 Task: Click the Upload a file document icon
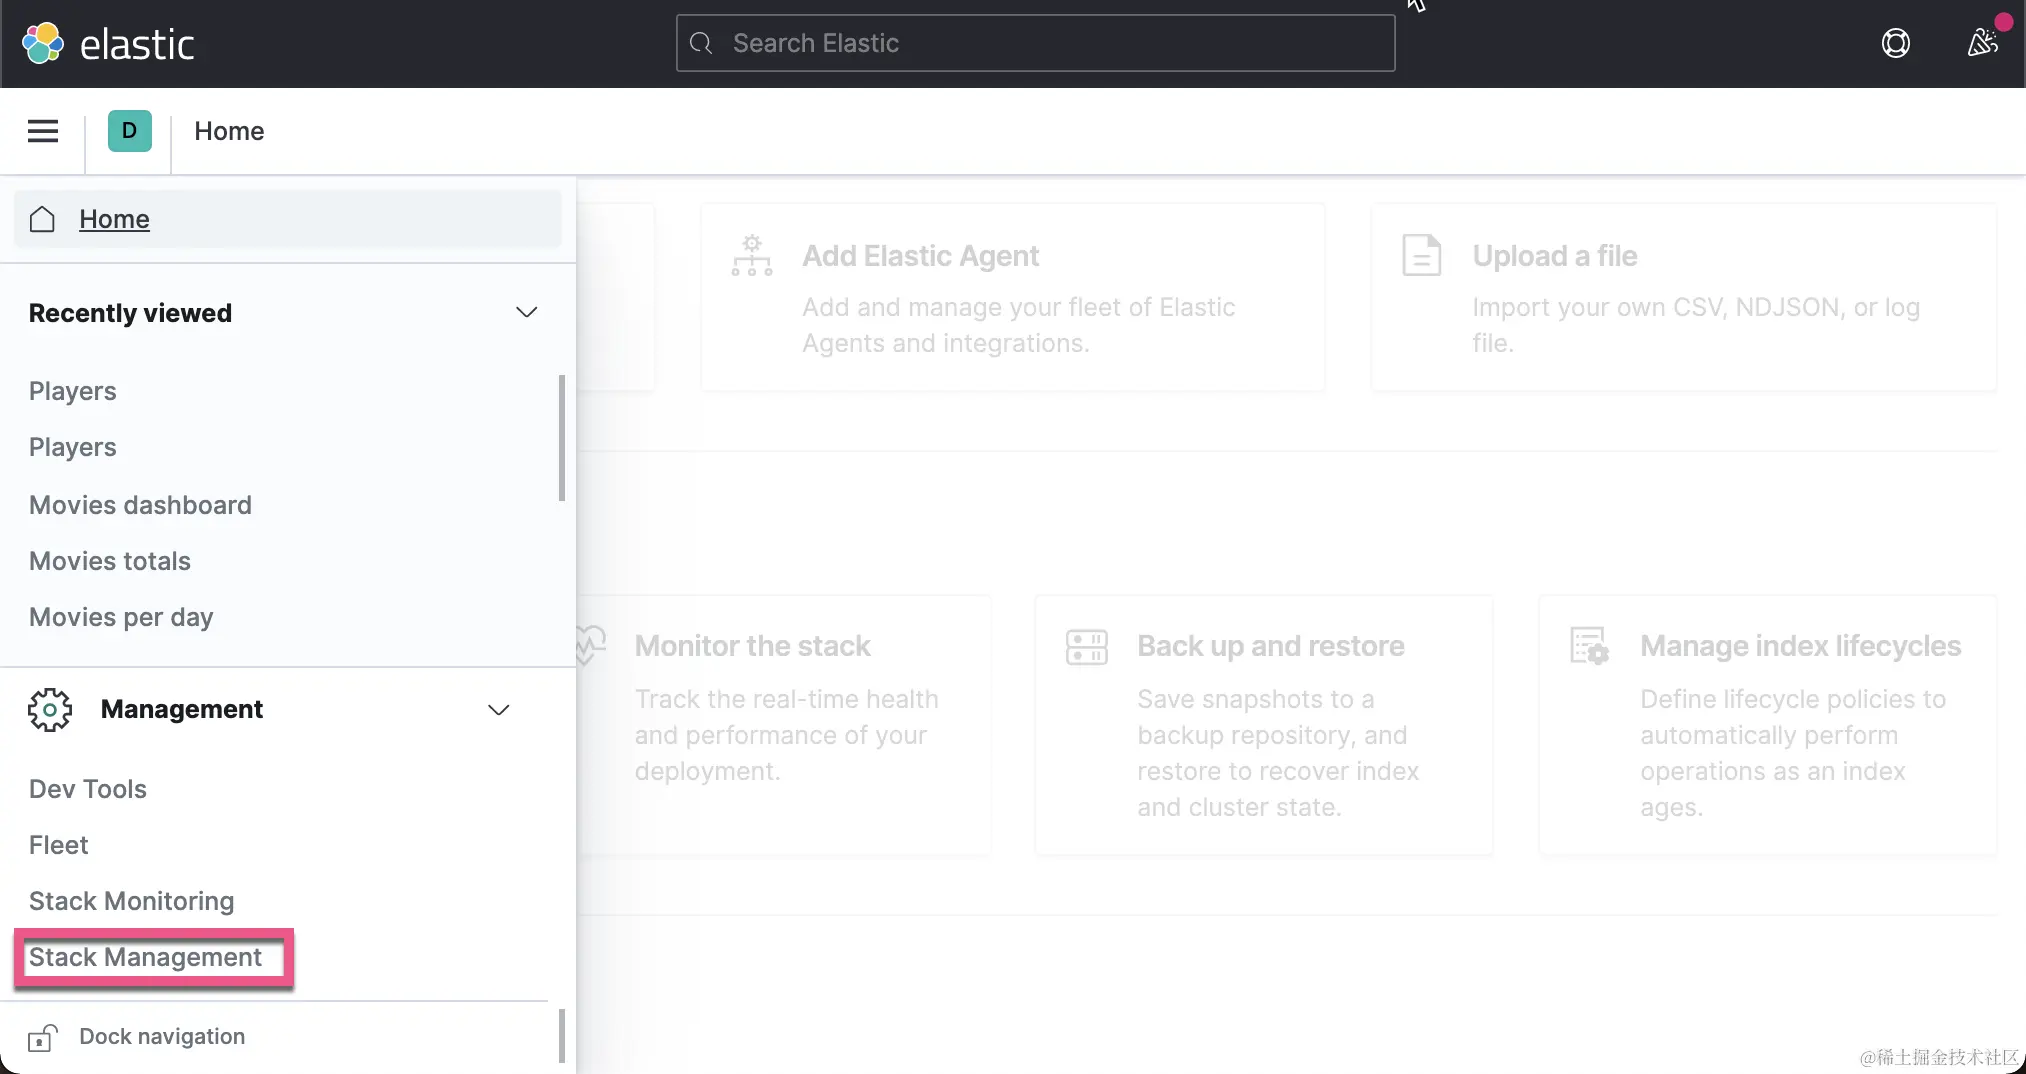pyautogui.click(x=1421, y=255)
